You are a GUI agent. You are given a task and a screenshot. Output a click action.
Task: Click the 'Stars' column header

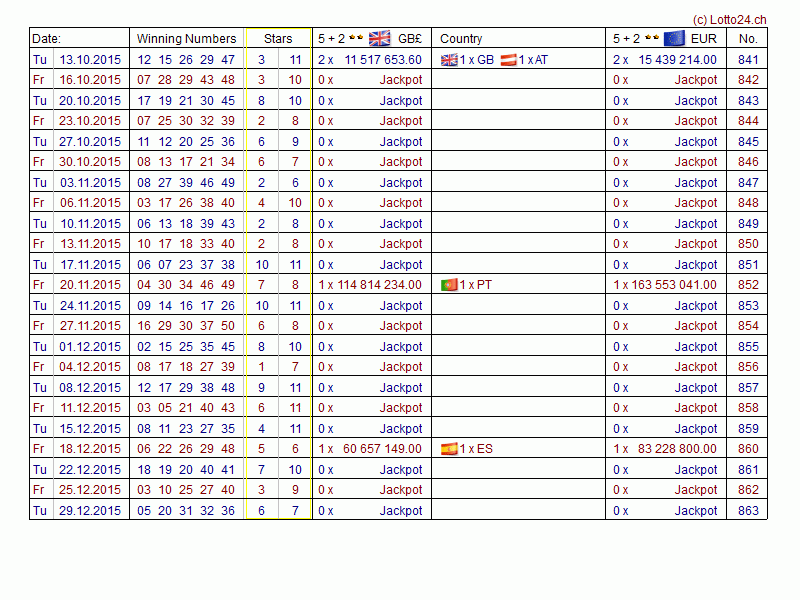[x=278, y=39]
